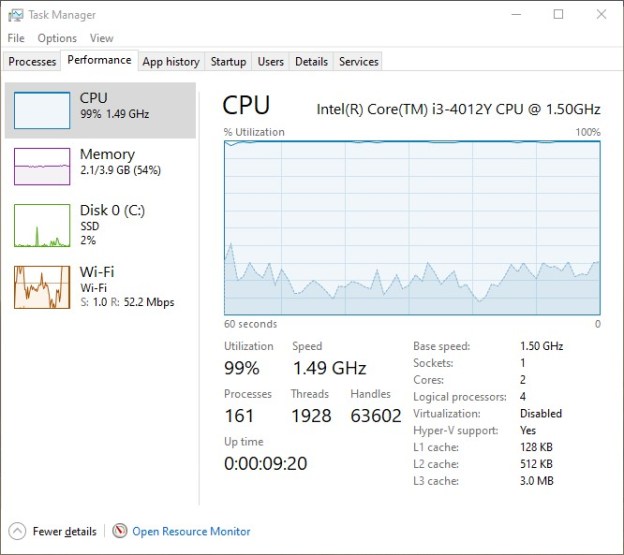Switch to the Processes tab
Viewport: 624px width, 555px height.
coord(32,62)
